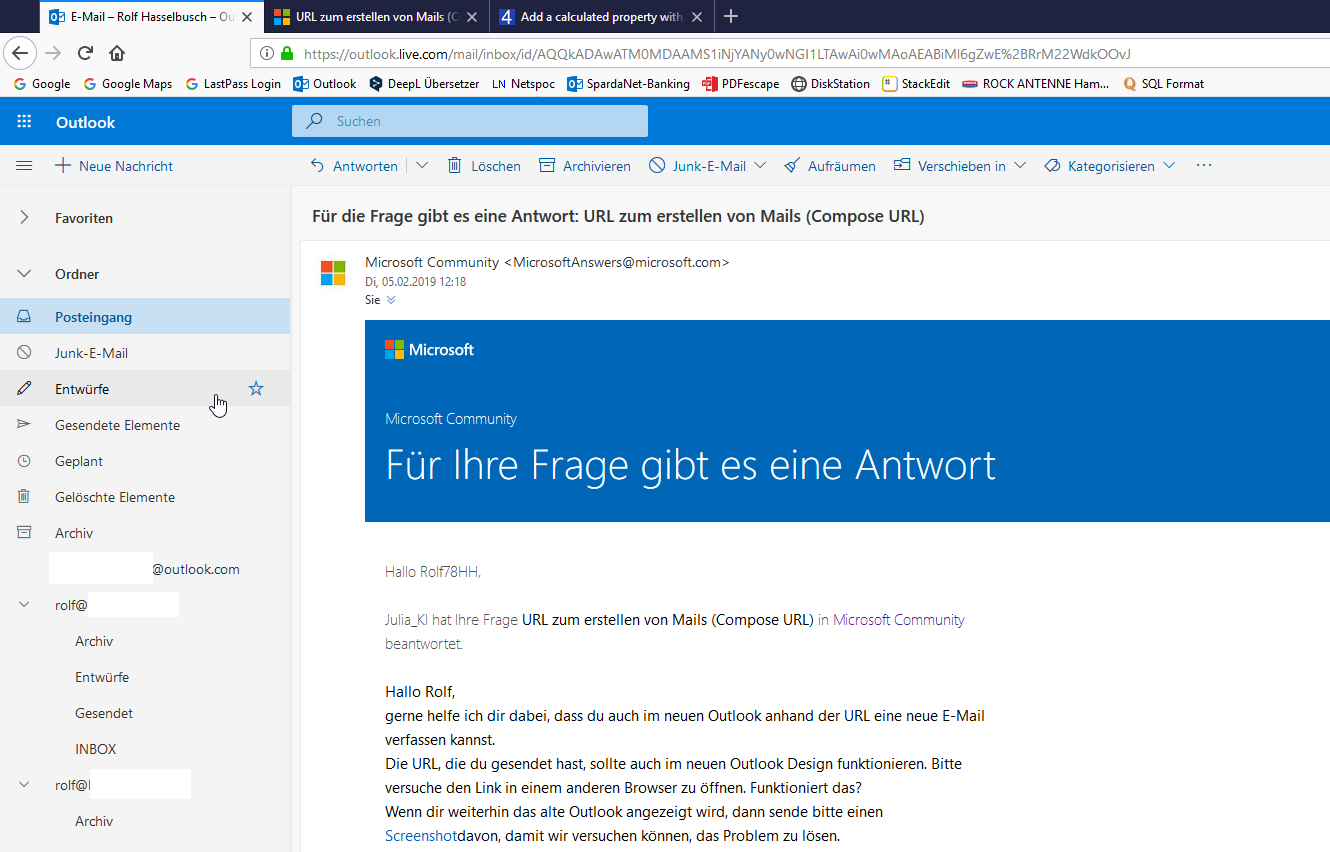This screenshot has width=1330, height=852.
Task: Open the Google Maps bookmark
Action: [x=127, y=84]
